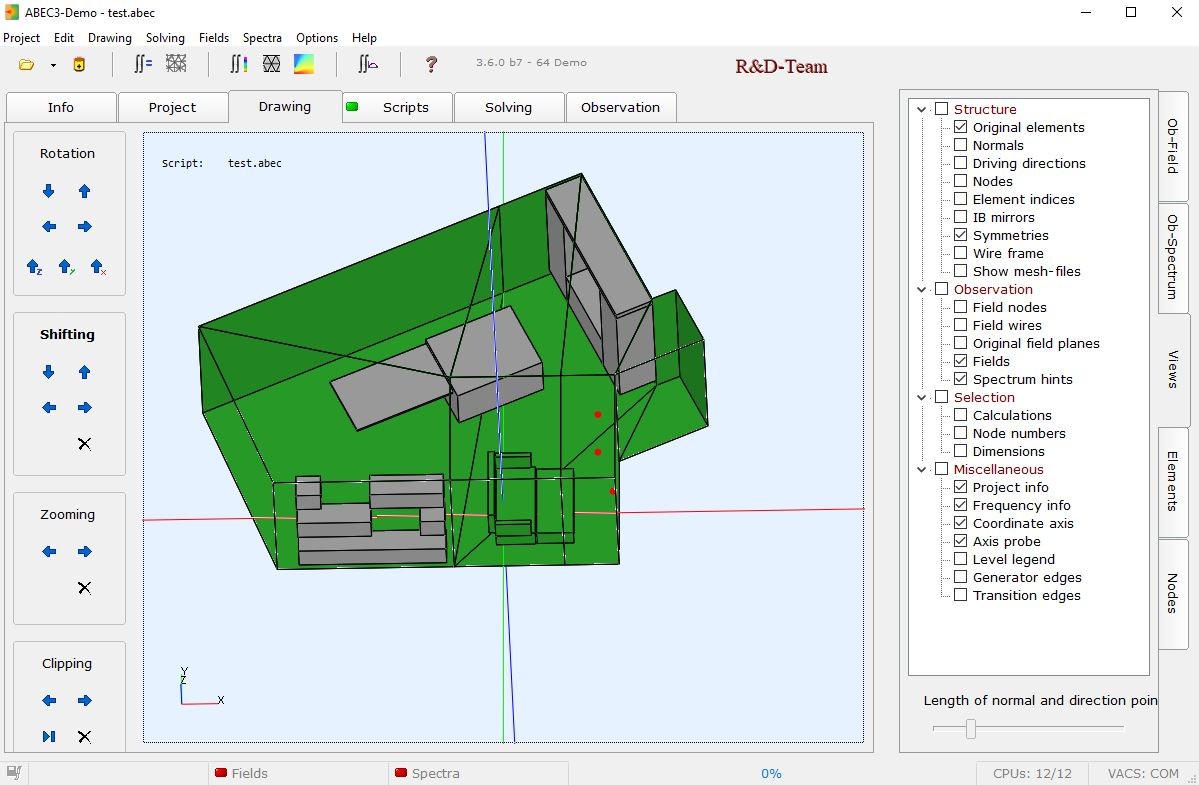Rotate the view upward in the Rotation panel
Viewport: 1199px width, 785px height.
click(84, 191)
